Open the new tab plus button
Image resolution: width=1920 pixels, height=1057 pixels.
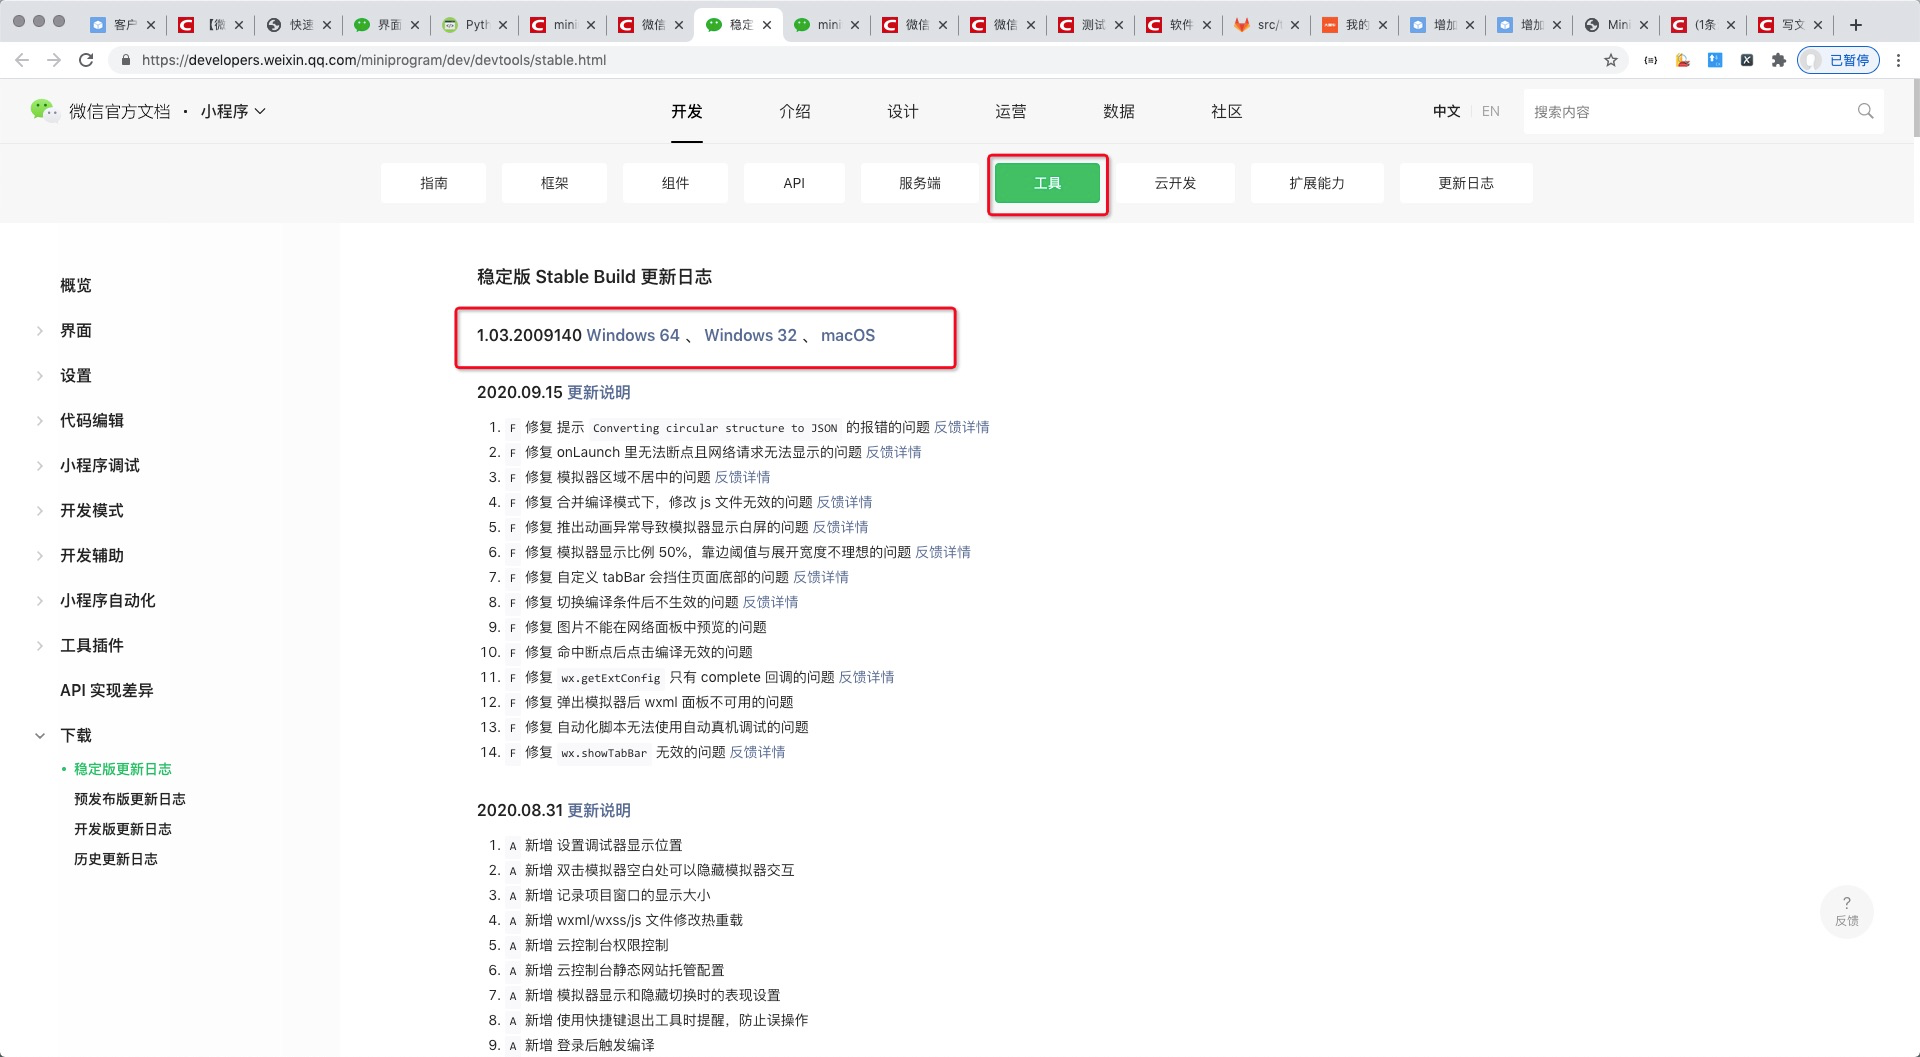click(1855, 25)
